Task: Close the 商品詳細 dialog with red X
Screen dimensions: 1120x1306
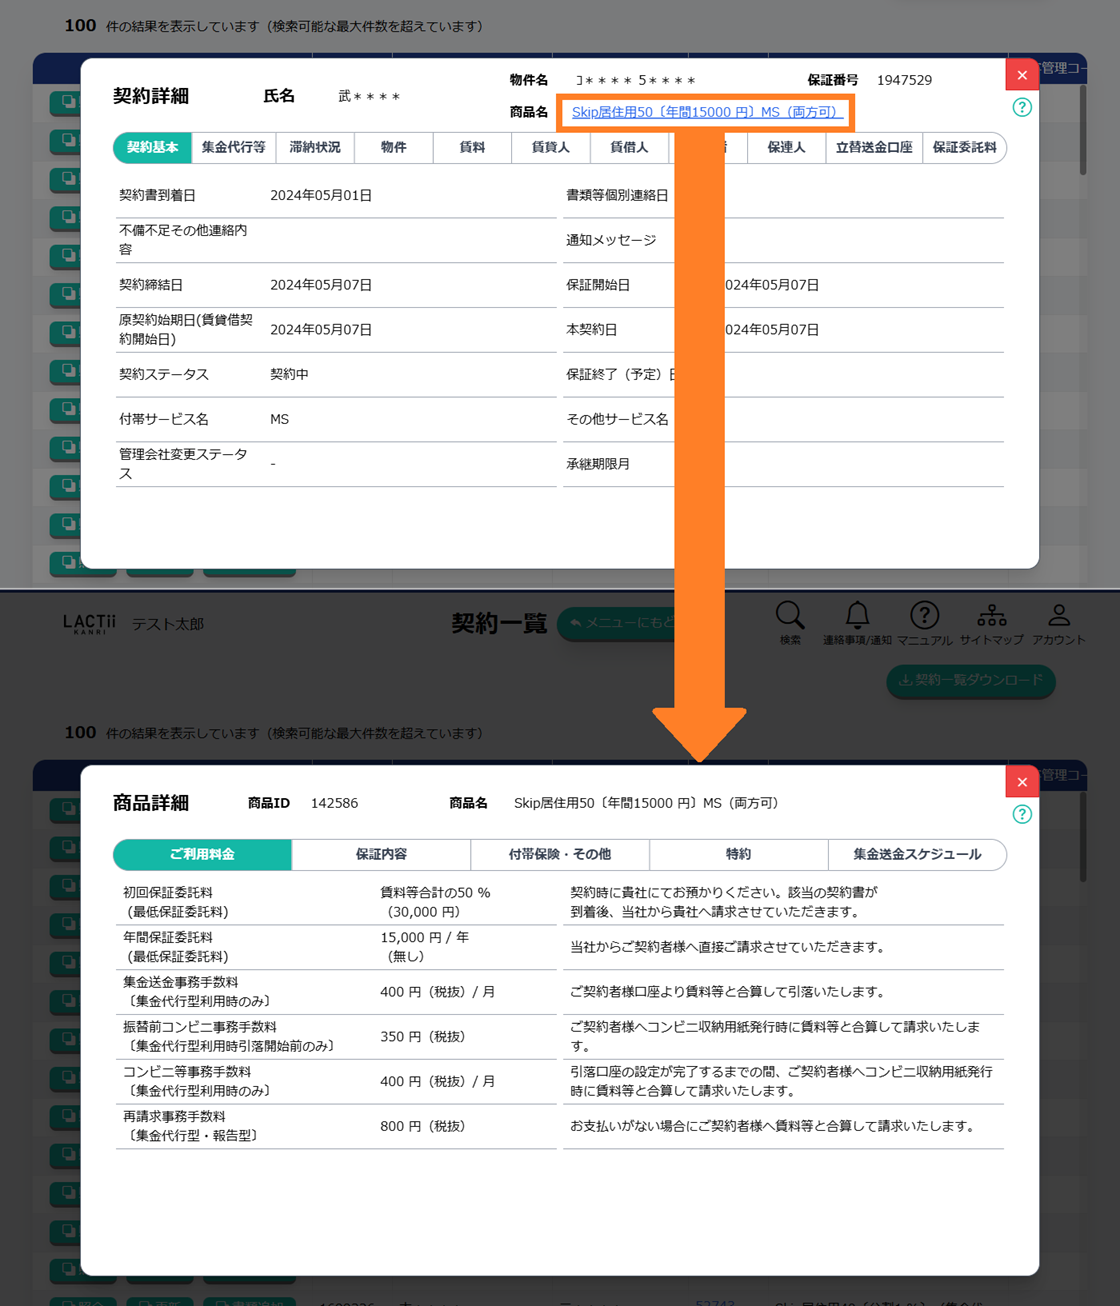Action: point(1022,782)
